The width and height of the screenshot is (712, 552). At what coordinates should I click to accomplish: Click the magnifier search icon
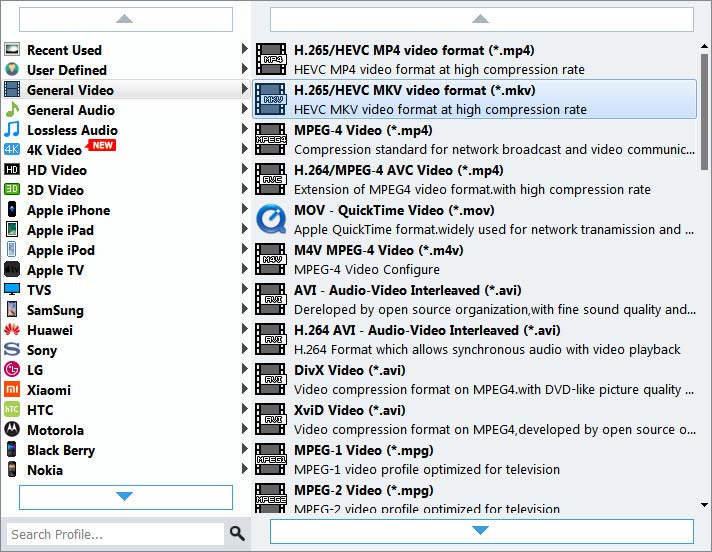[x=237, y=533]
